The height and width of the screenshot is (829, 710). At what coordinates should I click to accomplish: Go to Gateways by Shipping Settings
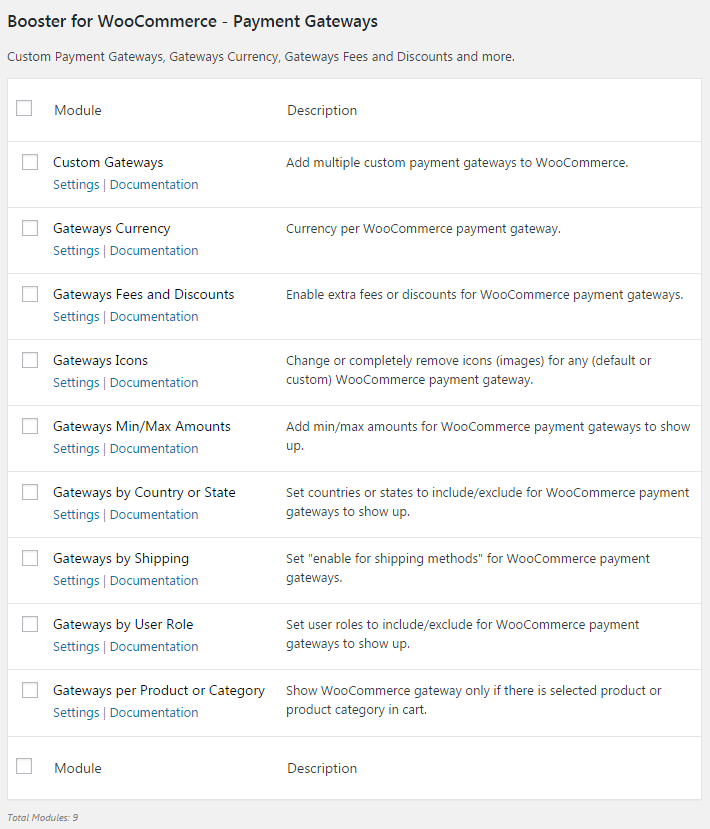click(76, 581)
